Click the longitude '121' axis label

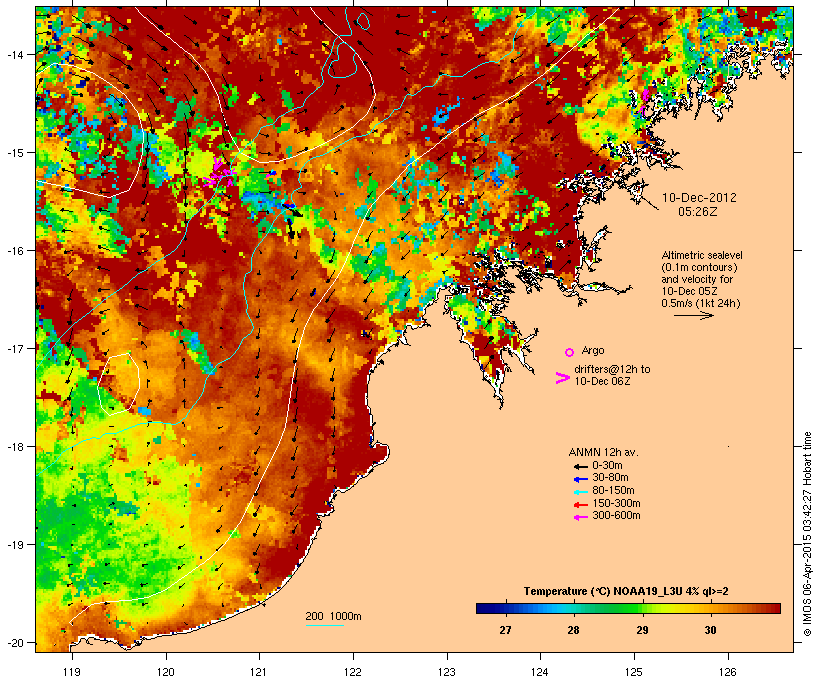[259, 672]
